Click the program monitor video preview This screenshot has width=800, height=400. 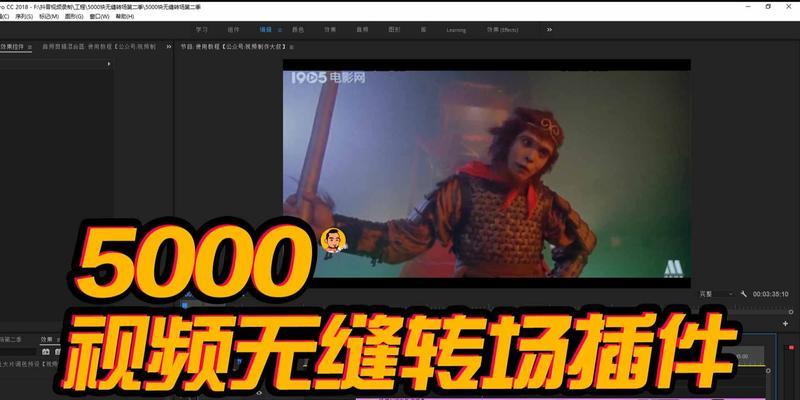487,173
